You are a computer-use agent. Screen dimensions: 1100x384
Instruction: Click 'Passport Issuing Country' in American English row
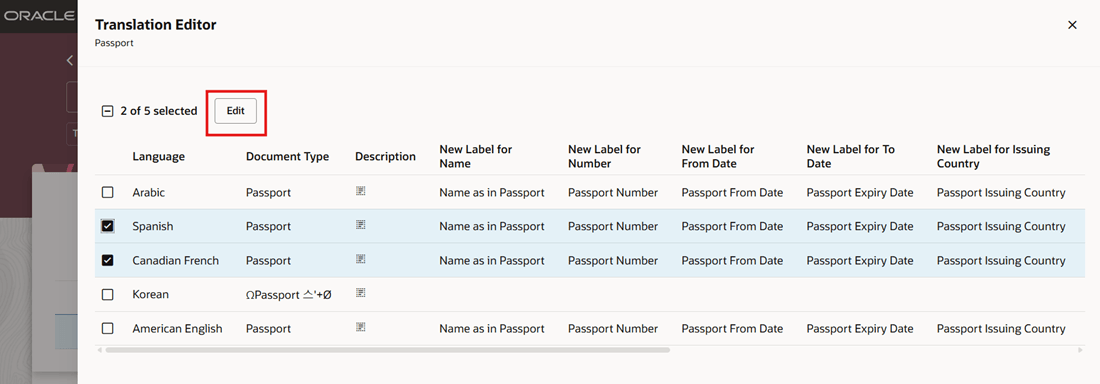[x=1001, y=329]
